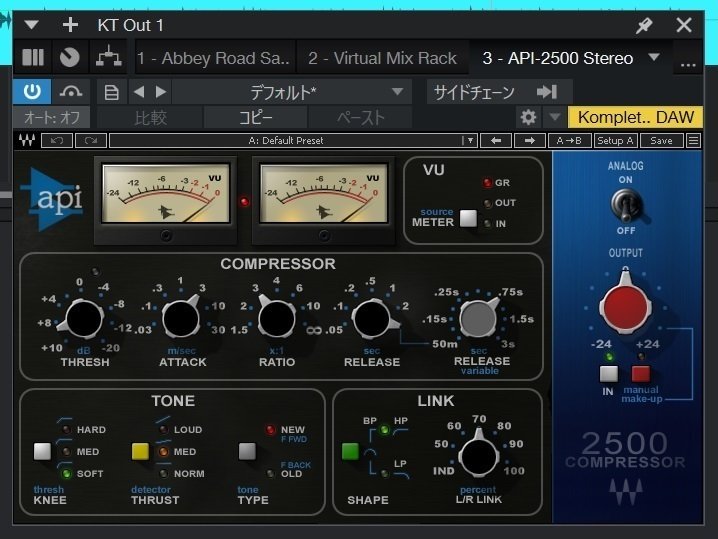Click the Waves logo icon in plugin toolbar
Screen dimensions: 718x539
pyautogui.click(x=27, y=140)
